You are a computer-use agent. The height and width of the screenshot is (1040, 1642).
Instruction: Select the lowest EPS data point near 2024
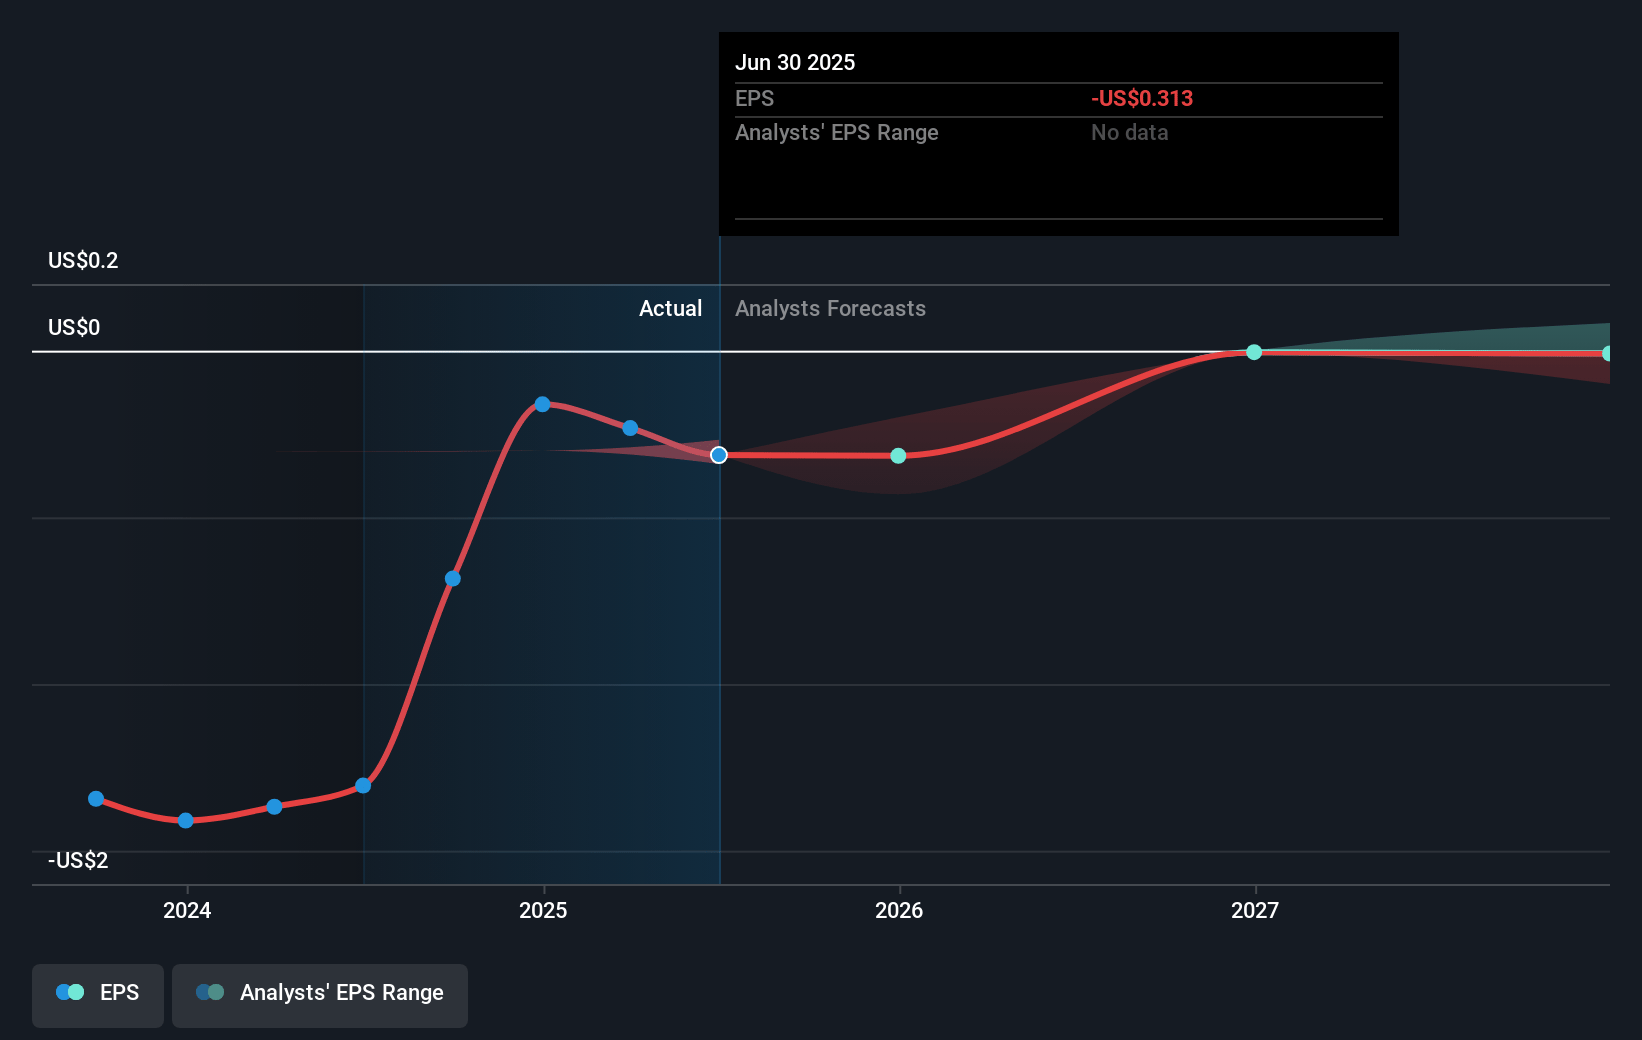185,821
